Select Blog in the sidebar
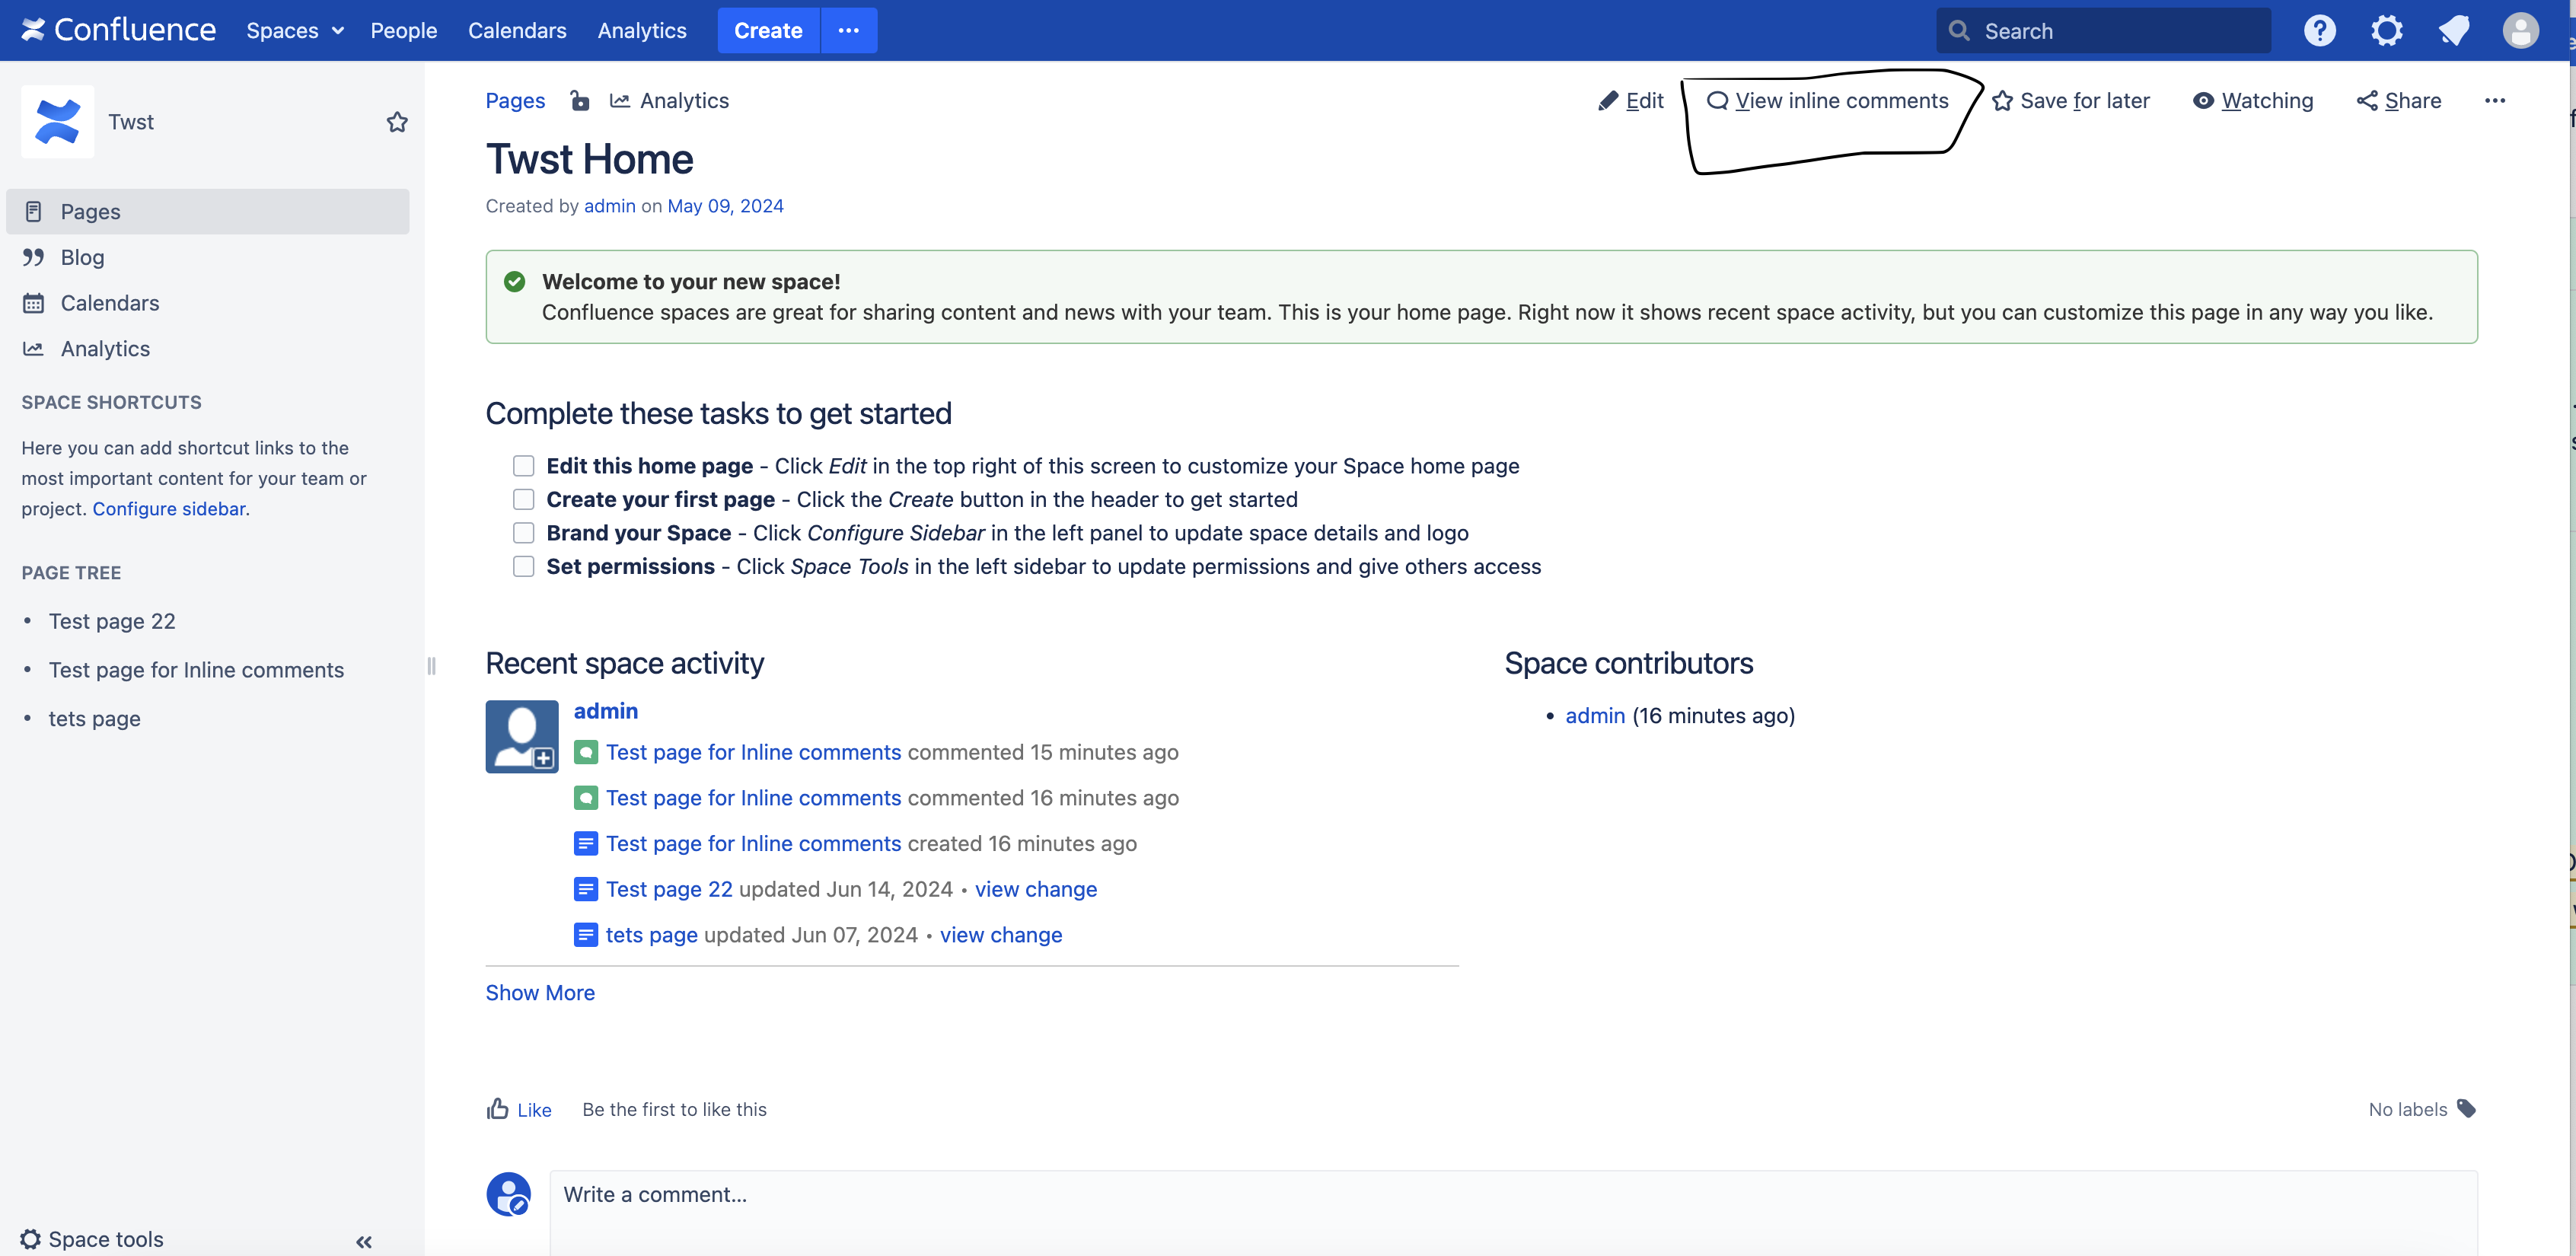Viewport: 2576px width, 1256px height. [82, 257]
